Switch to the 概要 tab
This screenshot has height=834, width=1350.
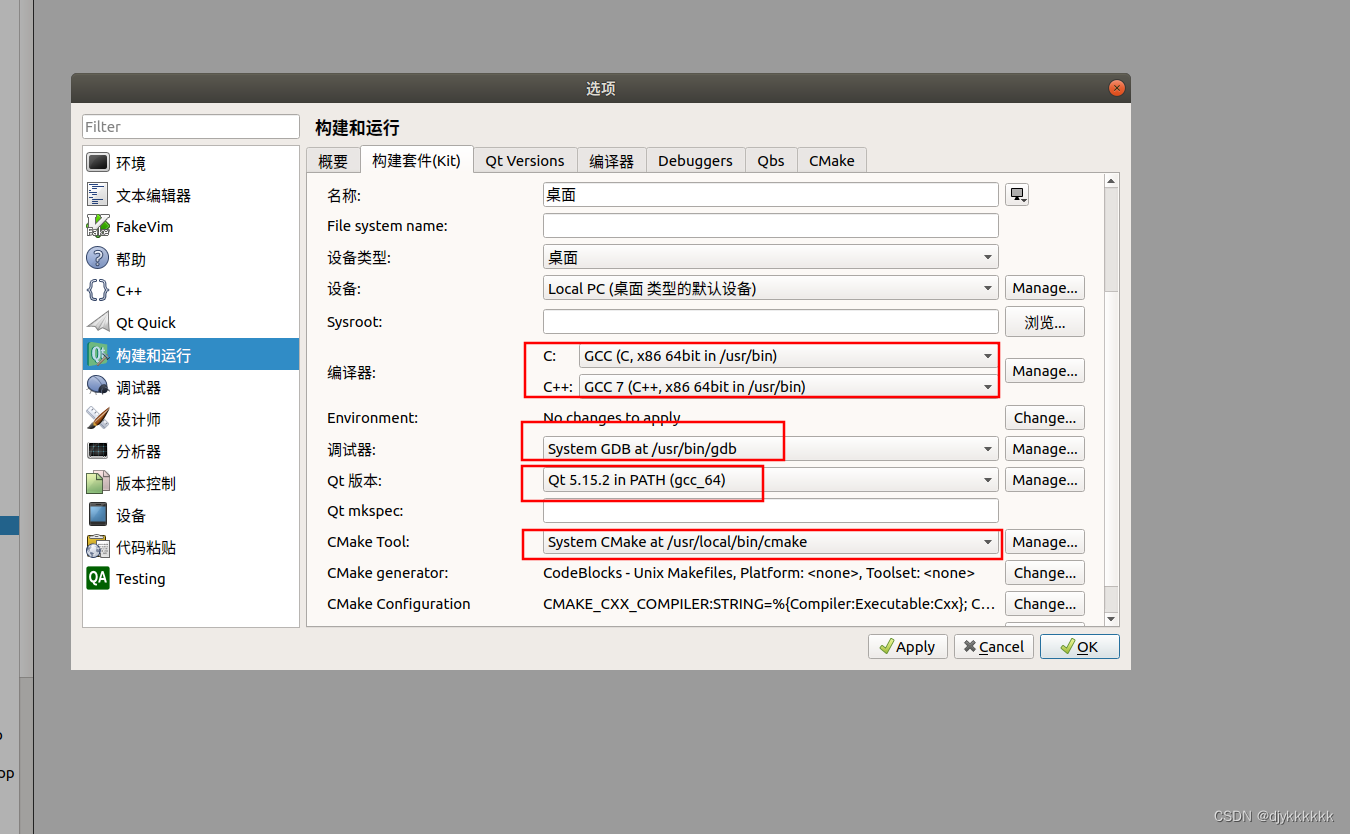click(x=333, y=161)
